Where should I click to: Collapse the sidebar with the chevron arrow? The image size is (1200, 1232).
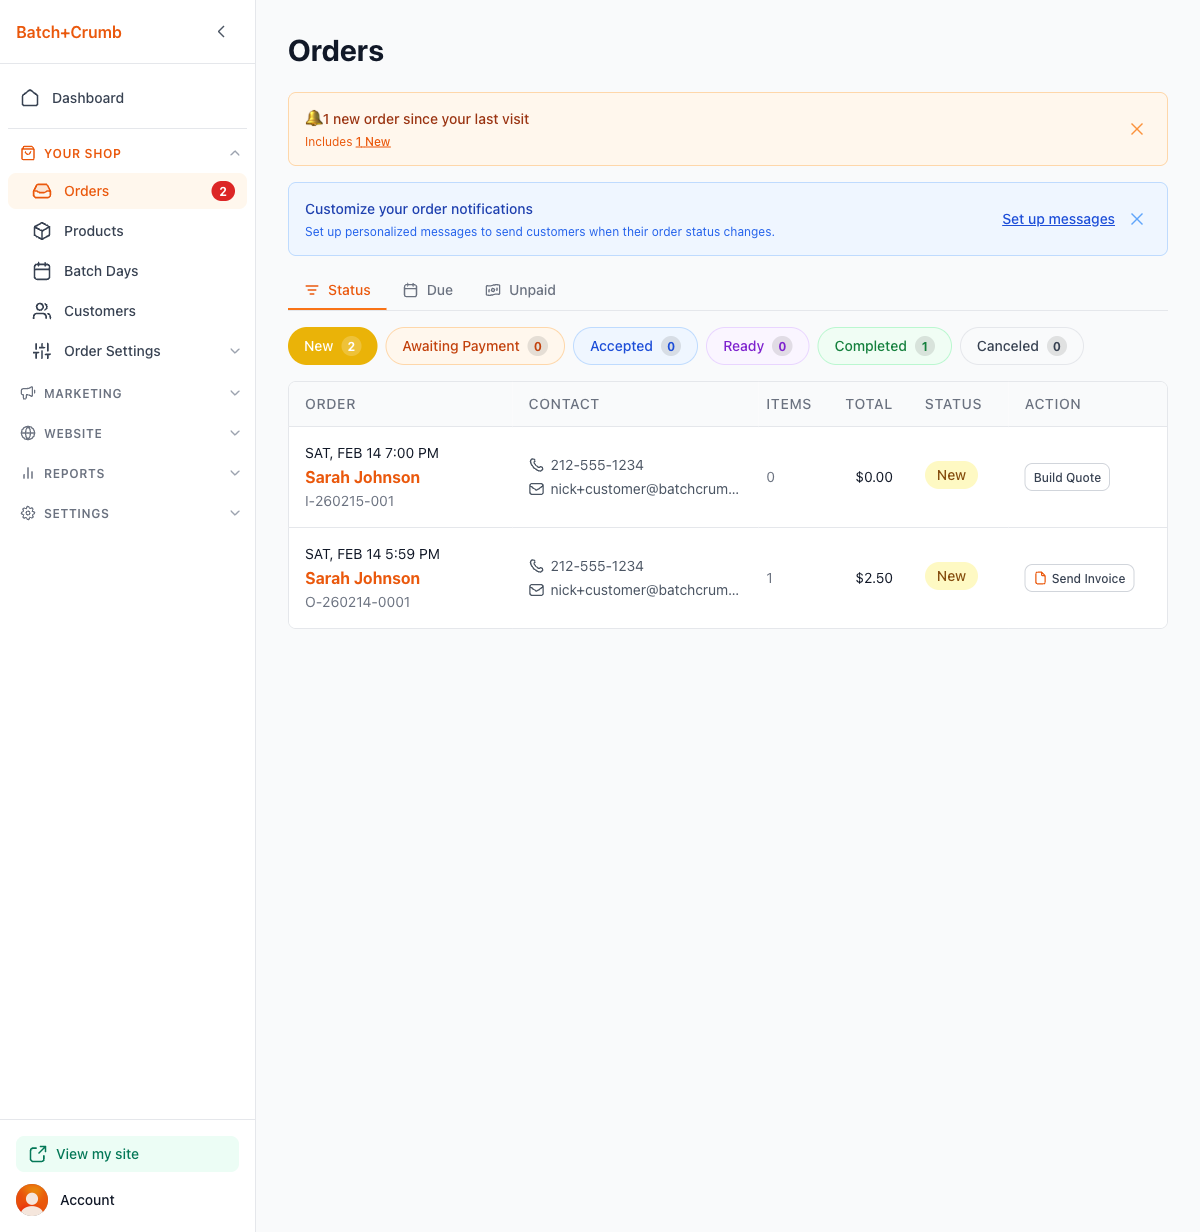[221, 32]
